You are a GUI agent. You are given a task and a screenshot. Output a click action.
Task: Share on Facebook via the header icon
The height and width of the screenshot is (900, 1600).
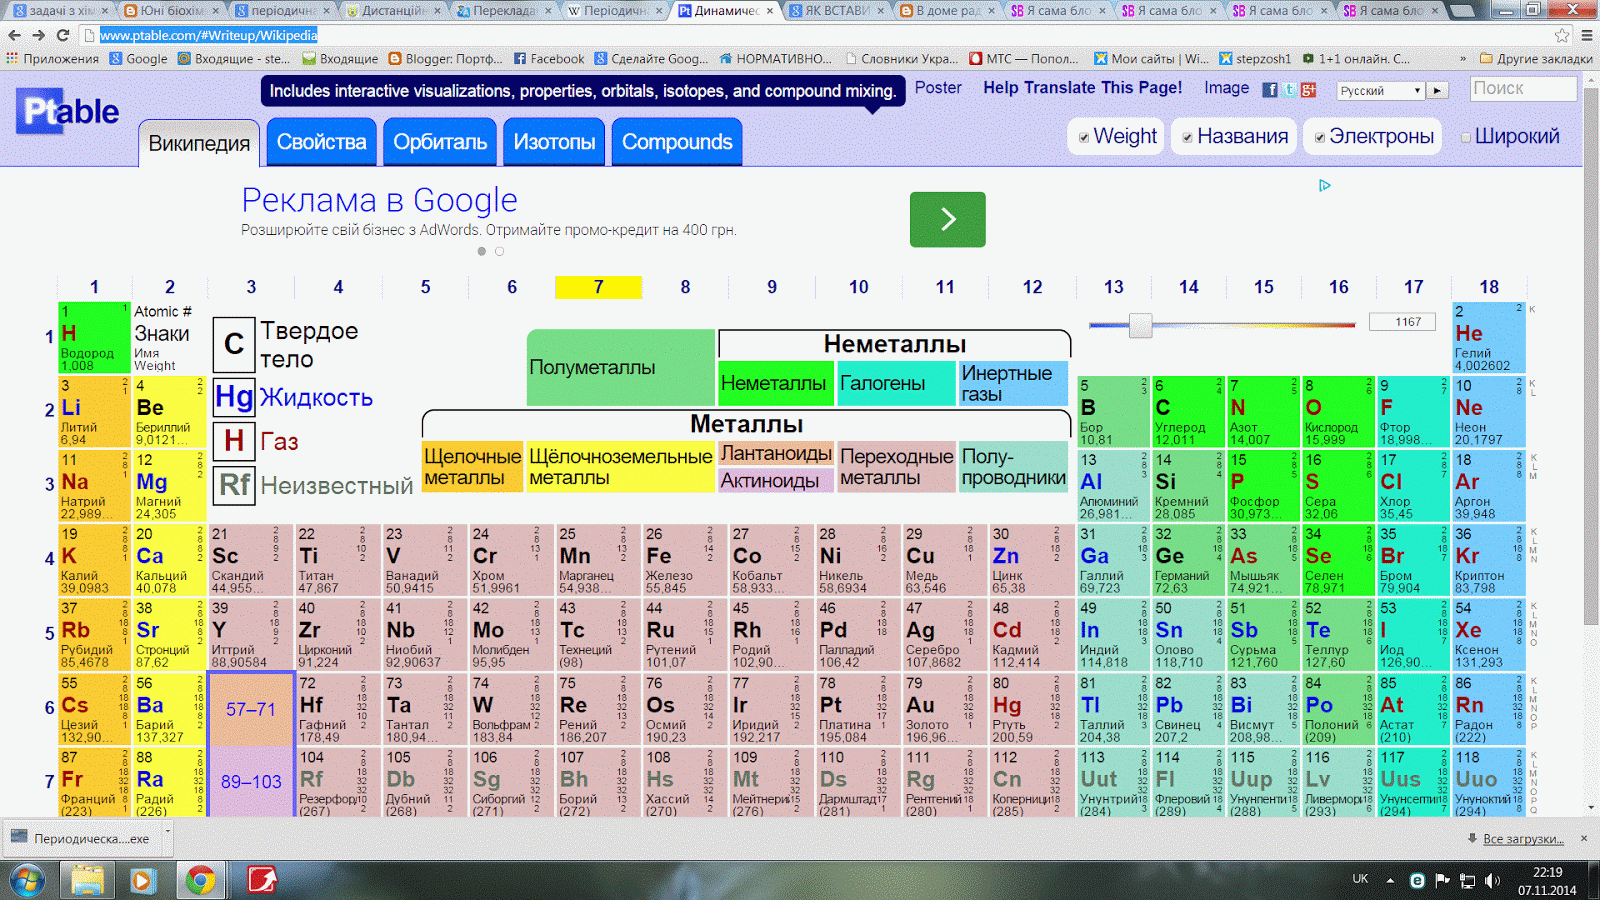tap(1270, 90)
